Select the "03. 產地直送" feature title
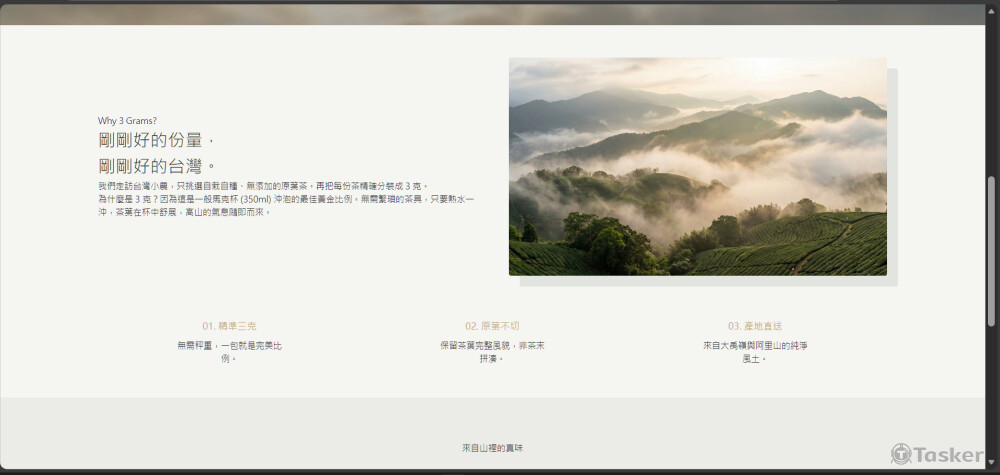Viewport: 1000px width, 475px height. point(755,326)
